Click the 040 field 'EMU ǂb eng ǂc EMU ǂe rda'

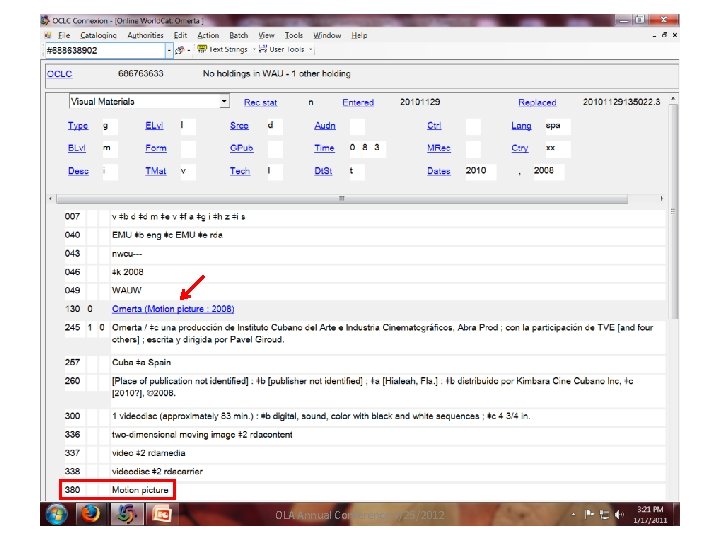[x=167, y=235]
